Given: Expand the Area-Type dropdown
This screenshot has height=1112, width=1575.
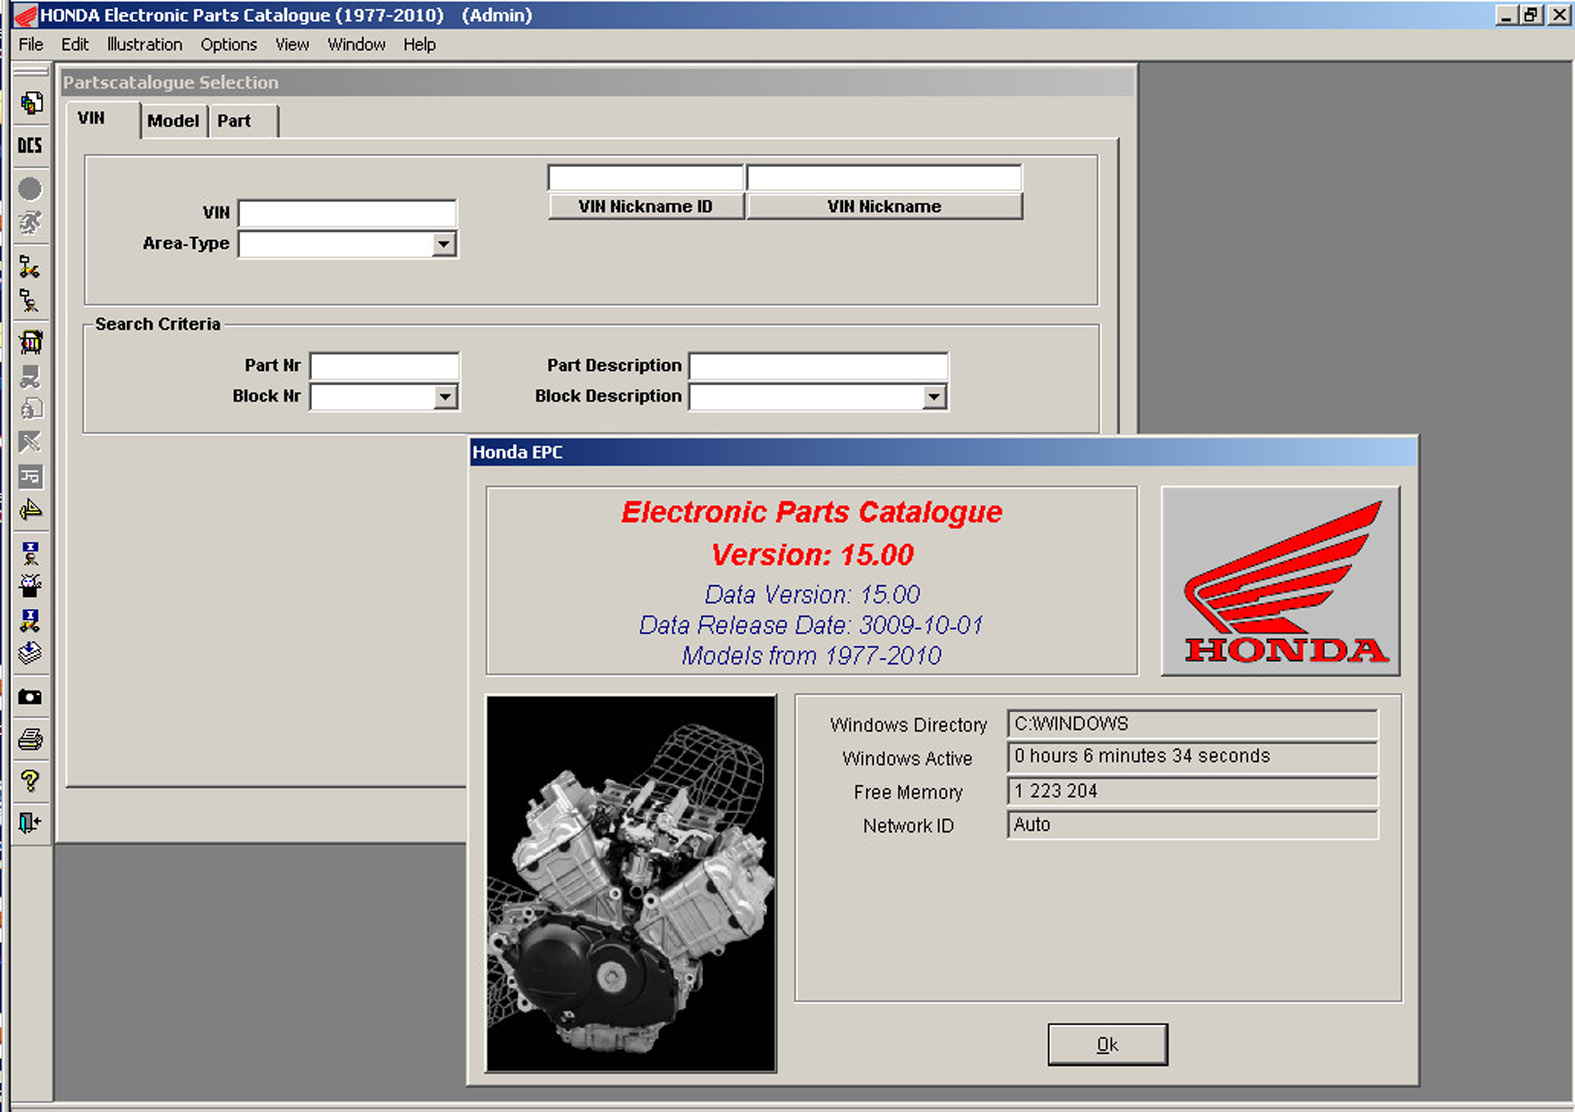Looking at the screenshot, I should tap(443, 245).
